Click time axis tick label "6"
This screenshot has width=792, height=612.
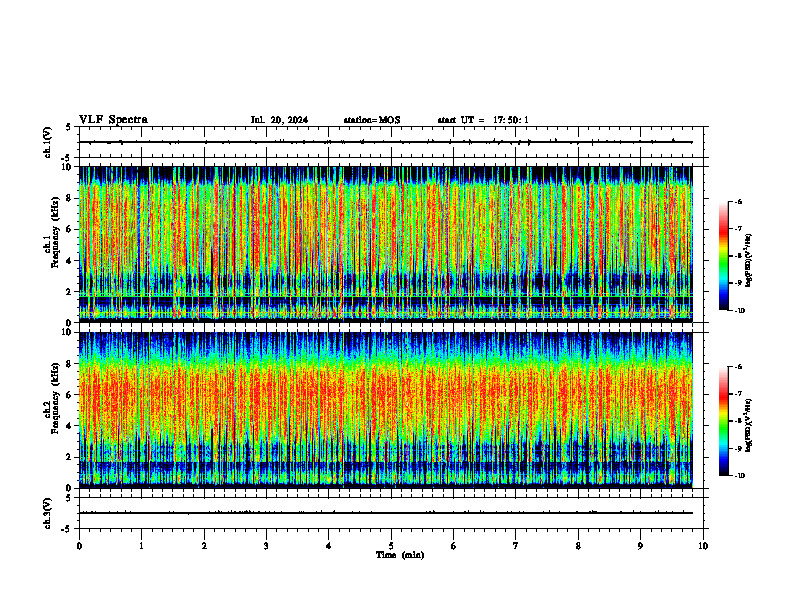[x=454, y=546]
